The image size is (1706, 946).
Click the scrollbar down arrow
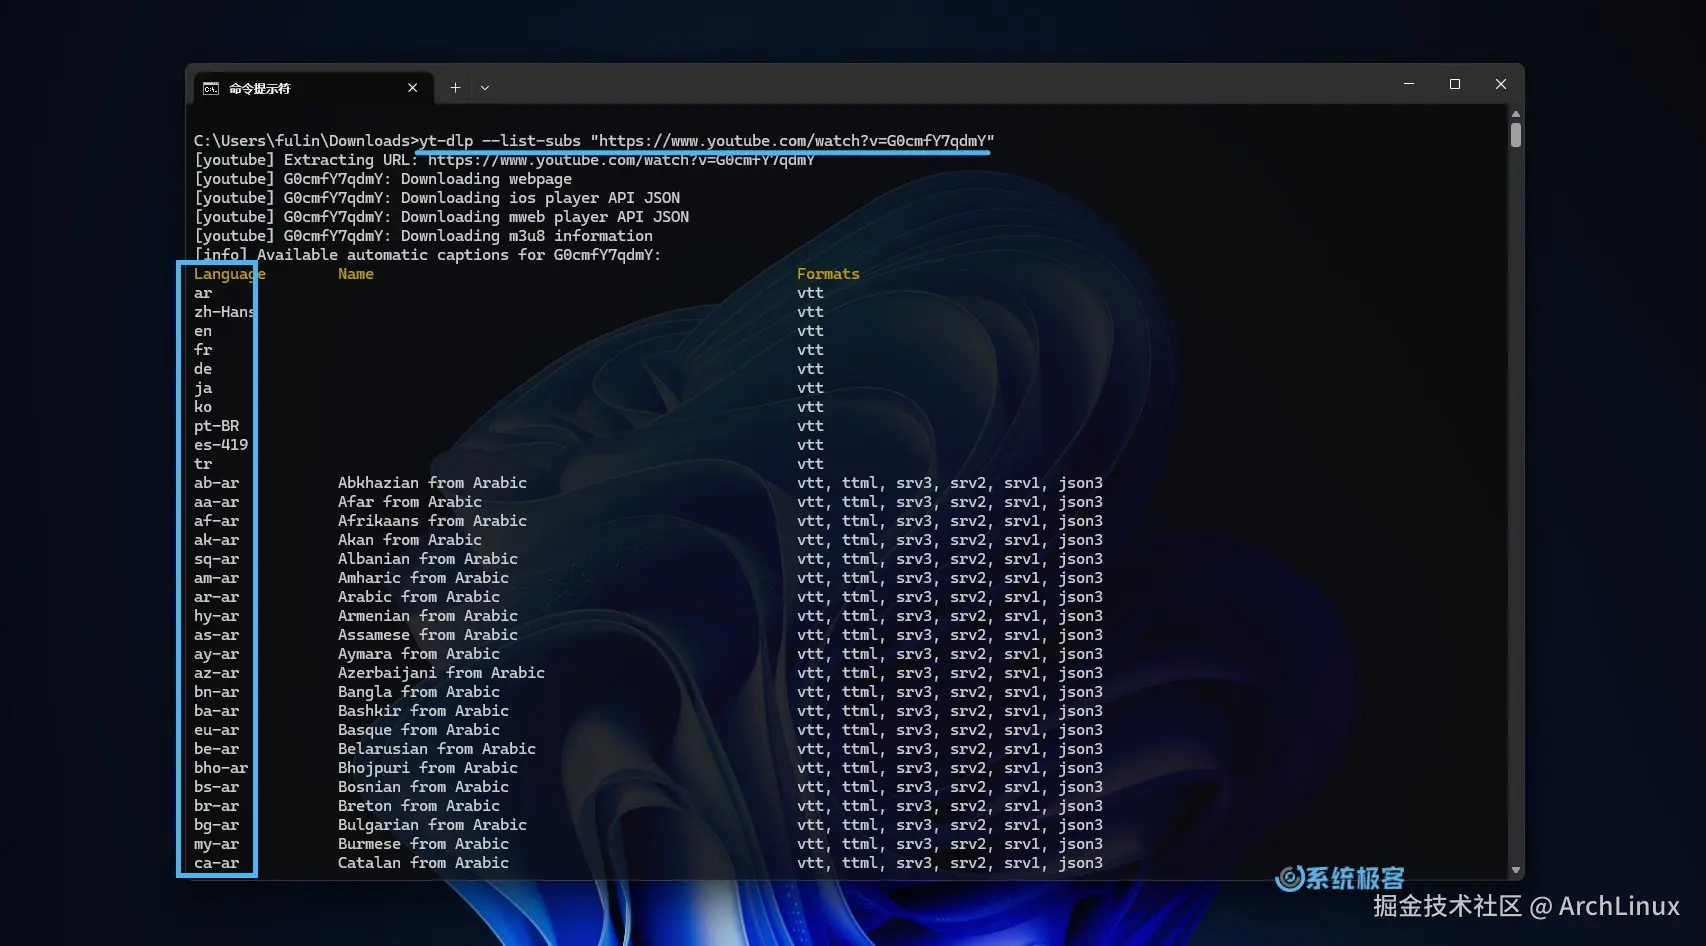[1516, 870]
